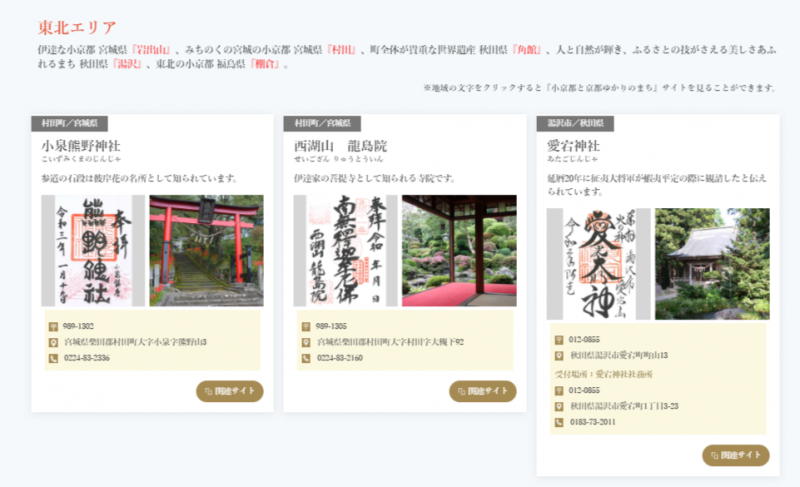View 小泉熊野神社 red torii gate photo
This screenshot has width=800, height=487.
206,250
